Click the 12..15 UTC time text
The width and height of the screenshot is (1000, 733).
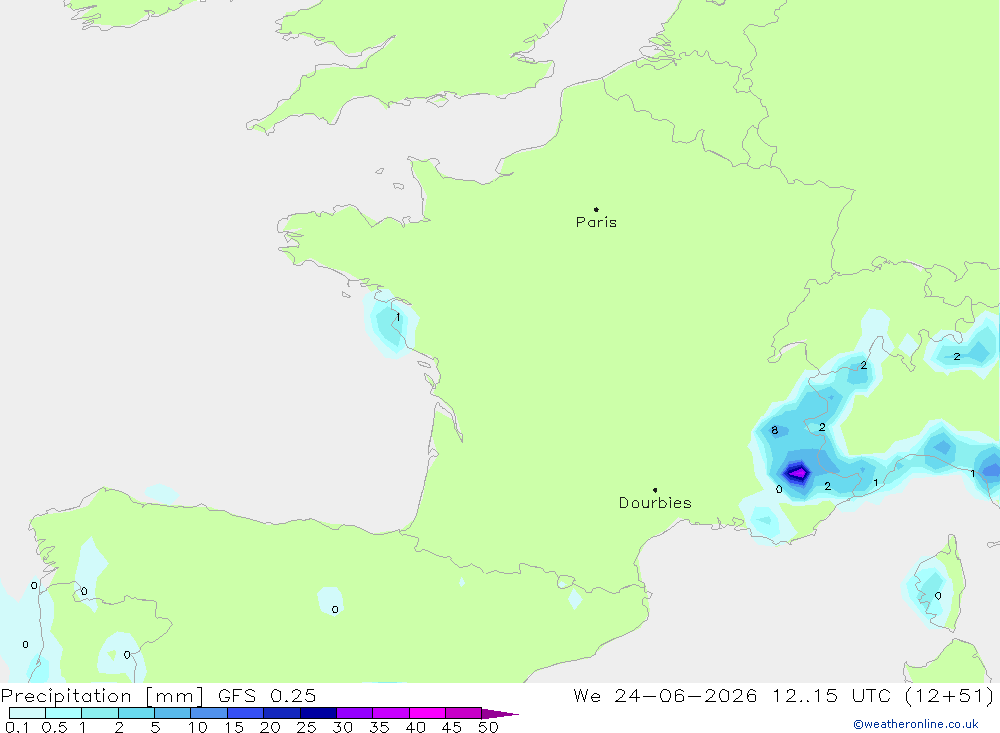coord(831,696)
